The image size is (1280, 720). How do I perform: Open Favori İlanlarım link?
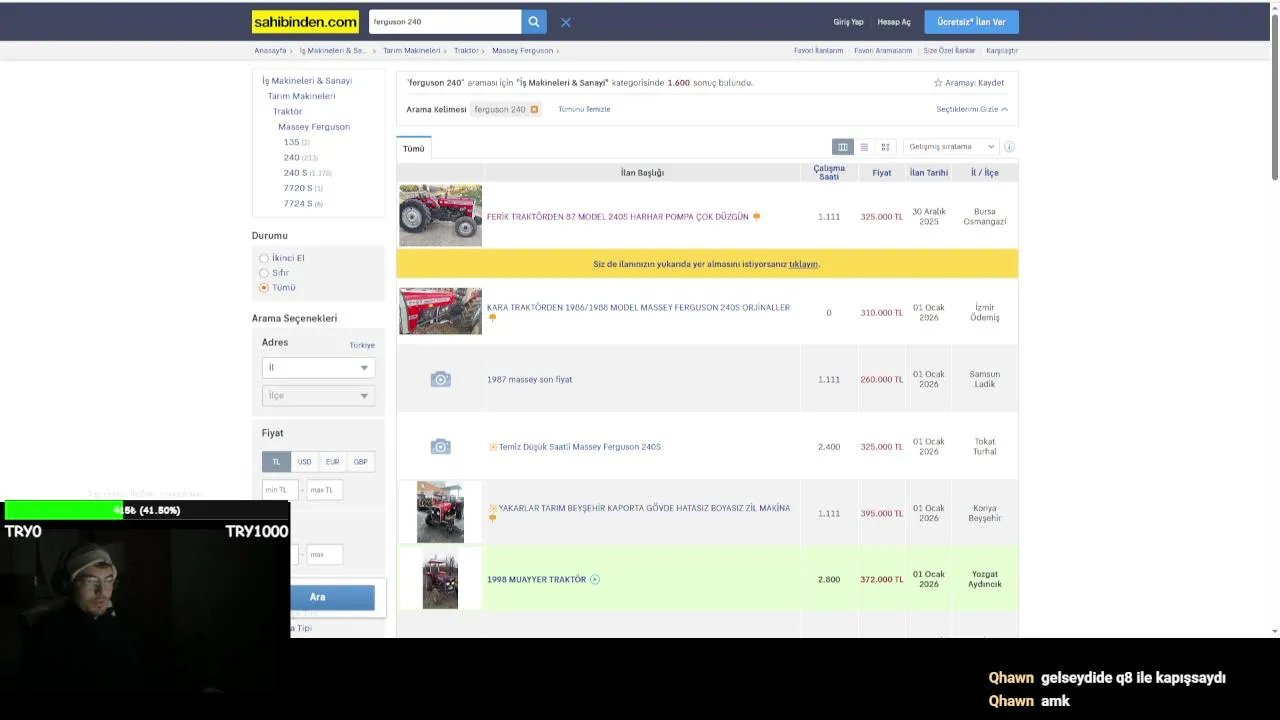tap(818, 50)
